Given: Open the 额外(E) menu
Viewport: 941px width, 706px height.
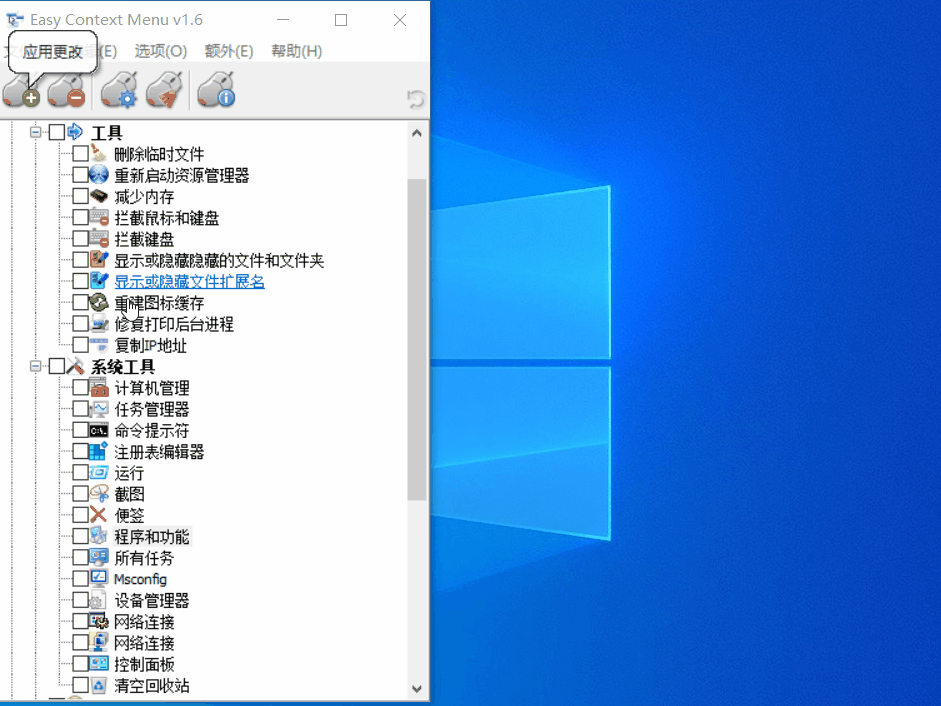Looking at the screenshot, I should 229,51.
